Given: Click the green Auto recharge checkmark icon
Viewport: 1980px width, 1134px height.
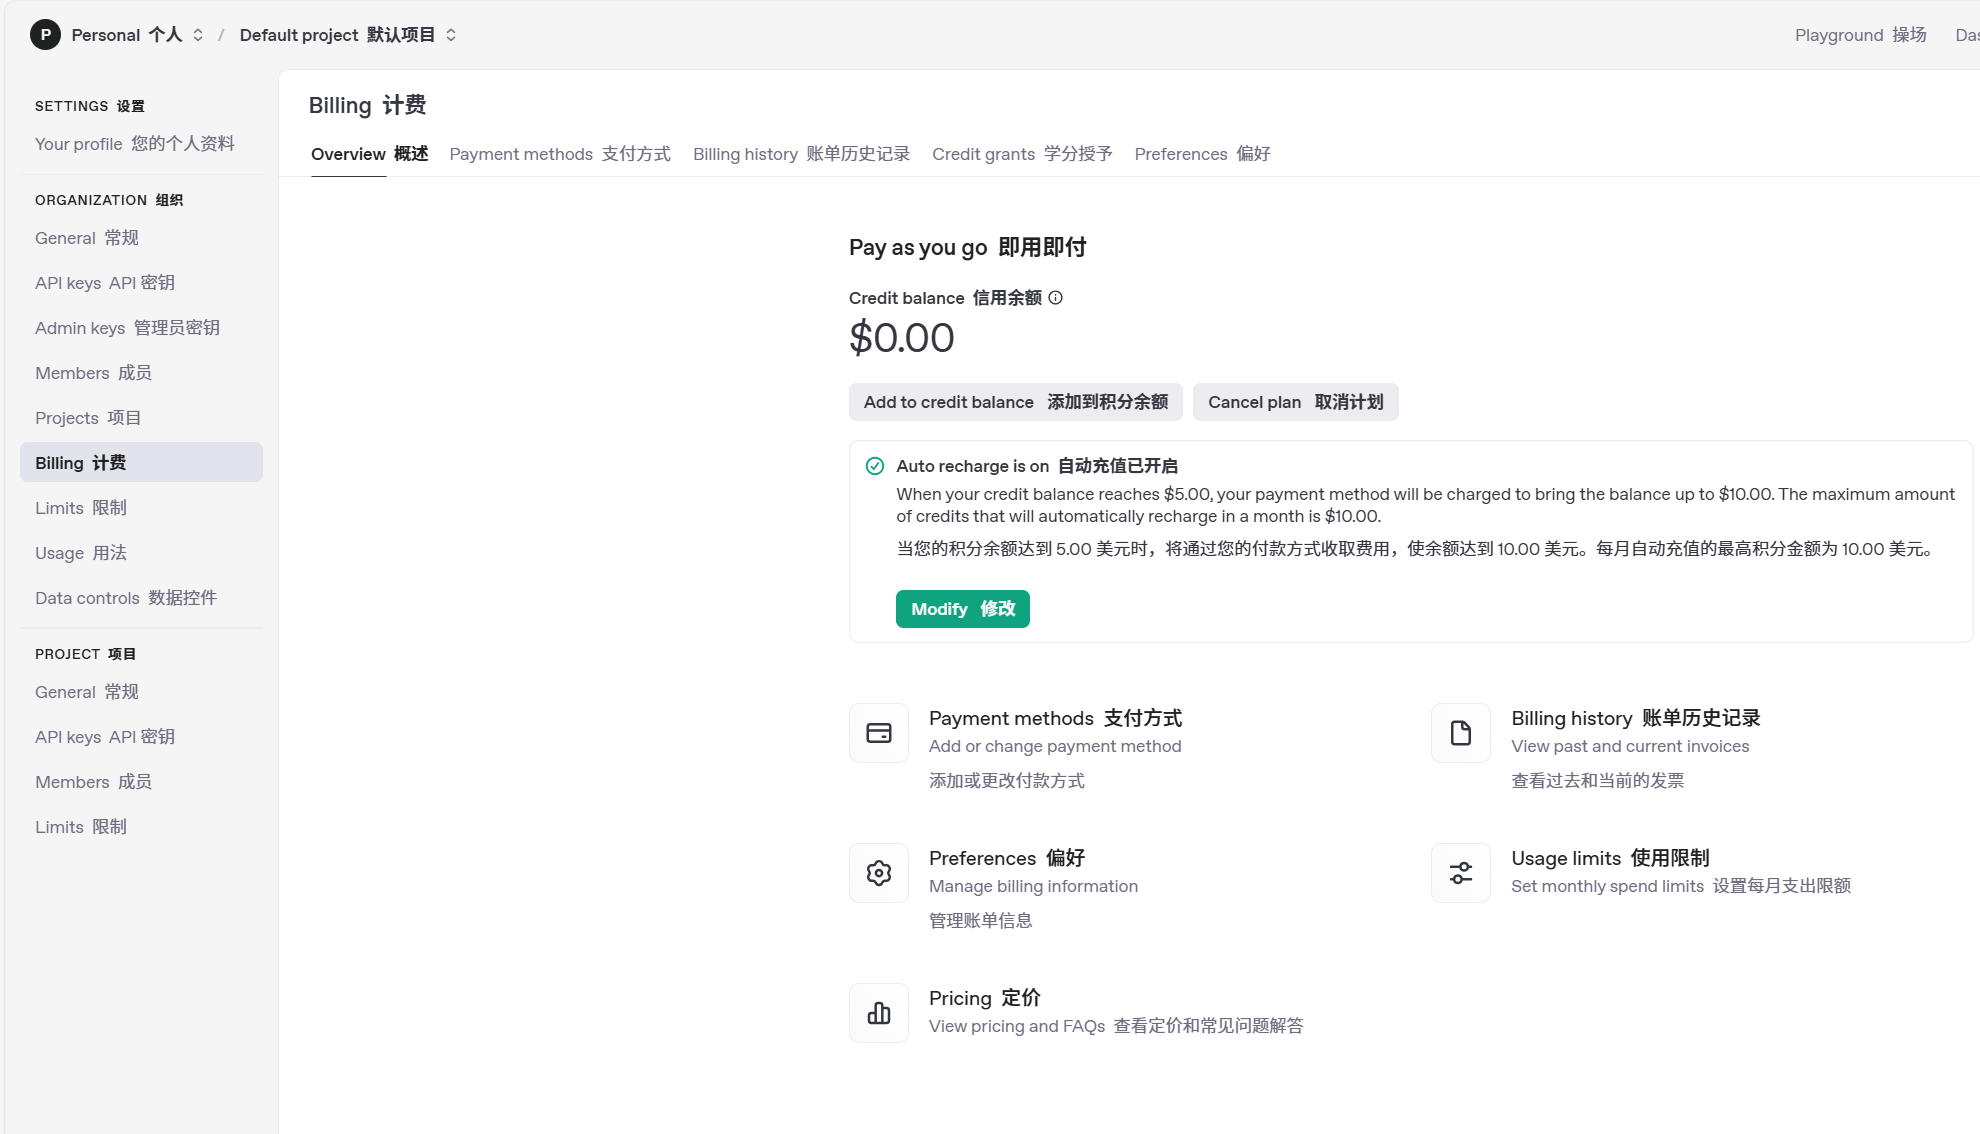Looking at the screenshot, I should [x=875, y=466].
